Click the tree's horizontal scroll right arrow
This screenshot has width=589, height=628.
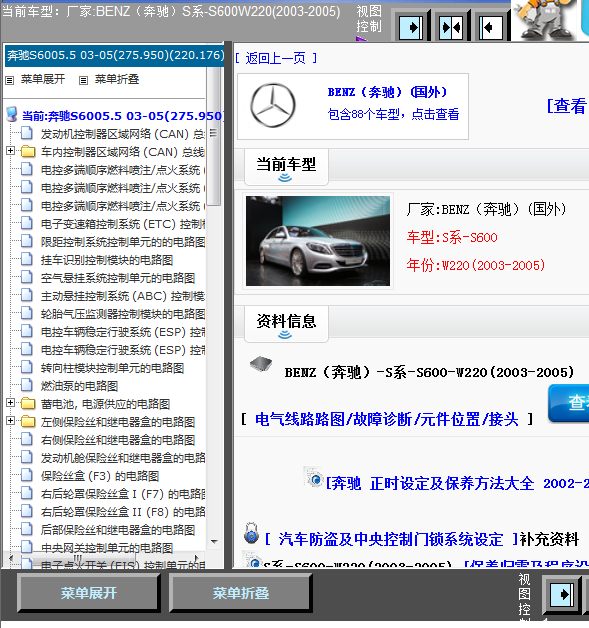[196, 558]
